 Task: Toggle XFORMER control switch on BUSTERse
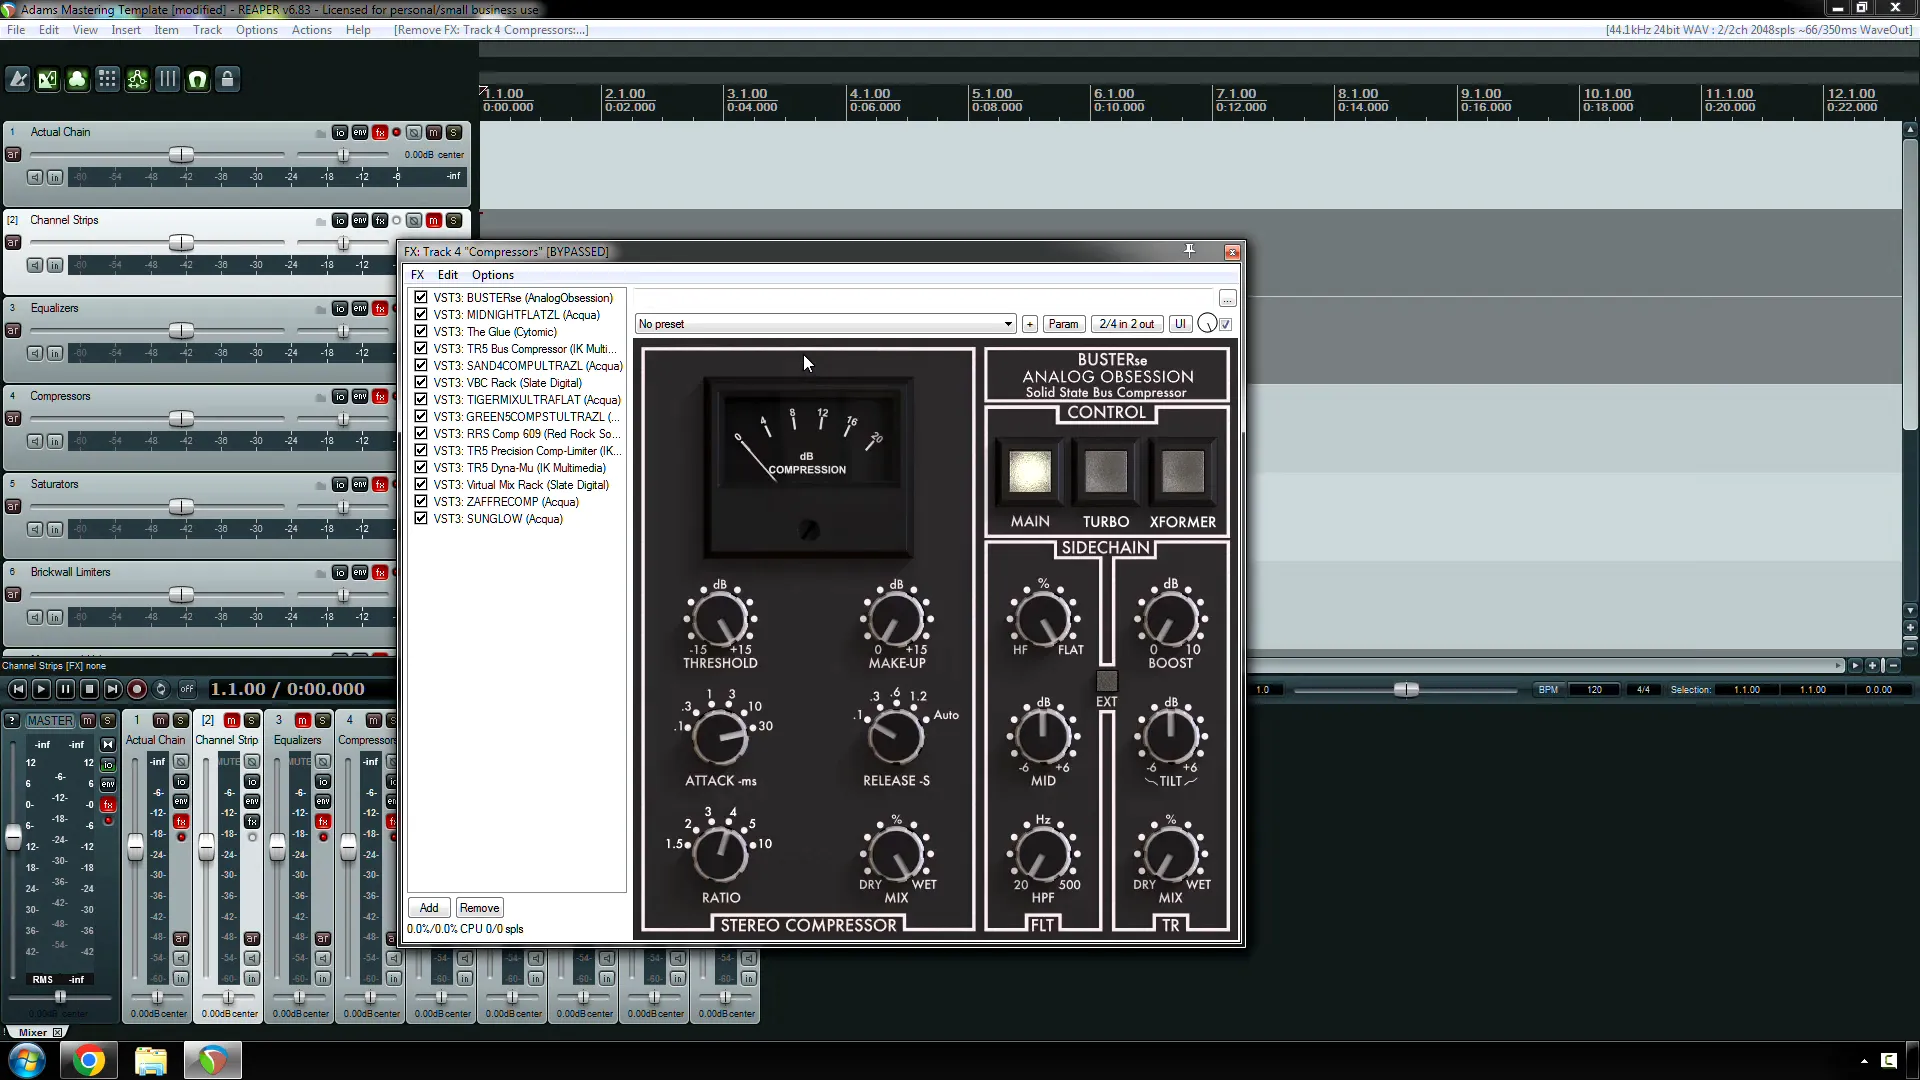pyautogui.click(x=1182, y=472)
